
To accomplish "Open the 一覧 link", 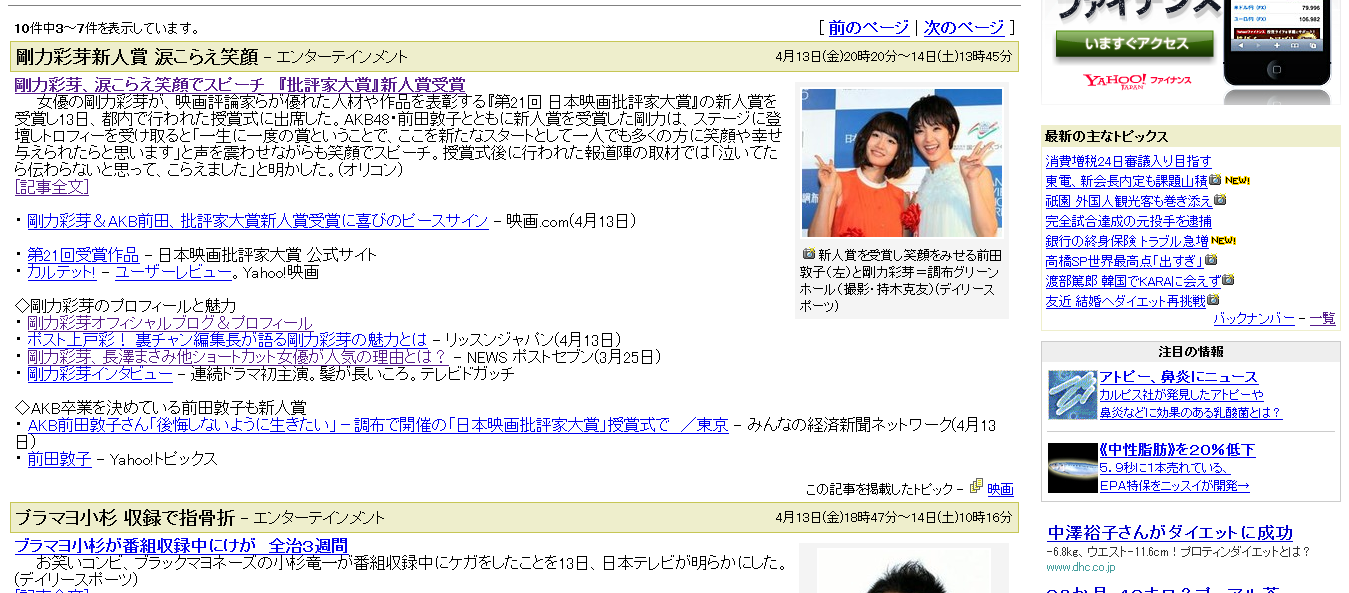I will pos(1322,319).
